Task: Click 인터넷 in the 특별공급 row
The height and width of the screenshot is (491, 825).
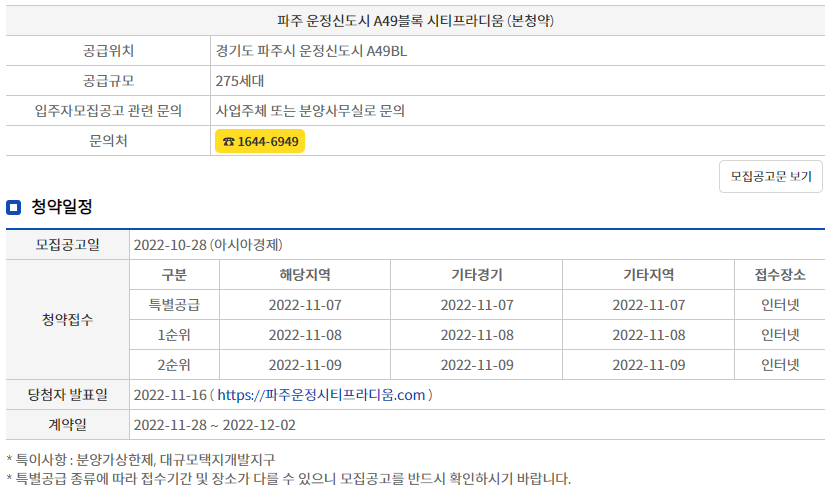Action: [x=780, y=305]
